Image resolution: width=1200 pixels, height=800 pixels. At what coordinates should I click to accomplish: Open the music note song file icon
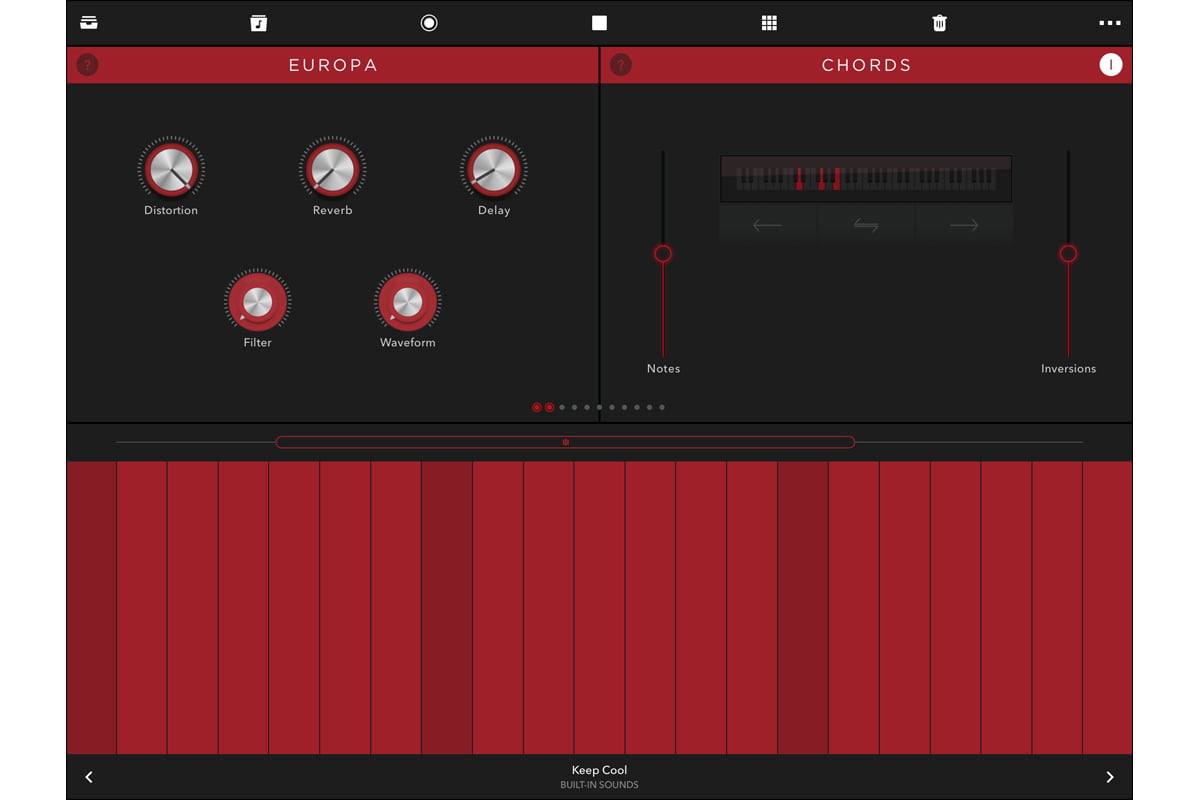point(259,23)
